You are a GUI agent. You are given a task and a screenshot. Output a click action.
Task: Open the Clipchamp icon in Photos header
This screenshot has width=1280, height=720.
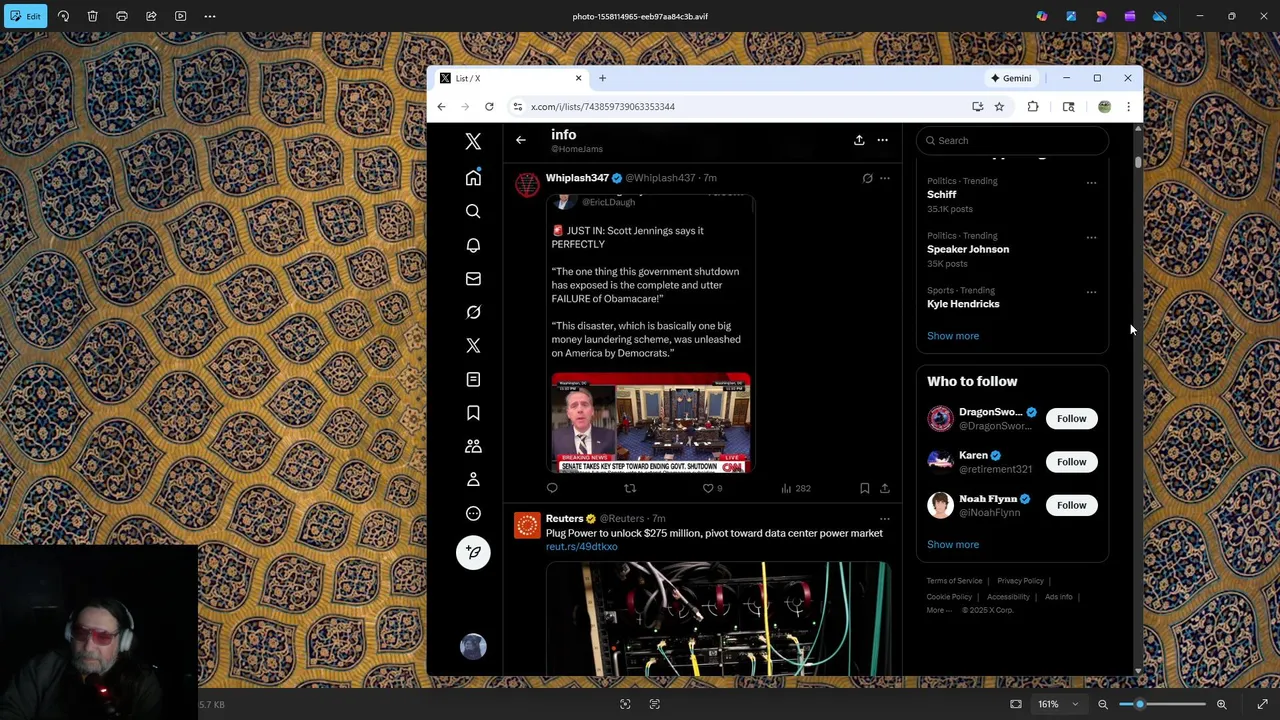pos(1130,16)
